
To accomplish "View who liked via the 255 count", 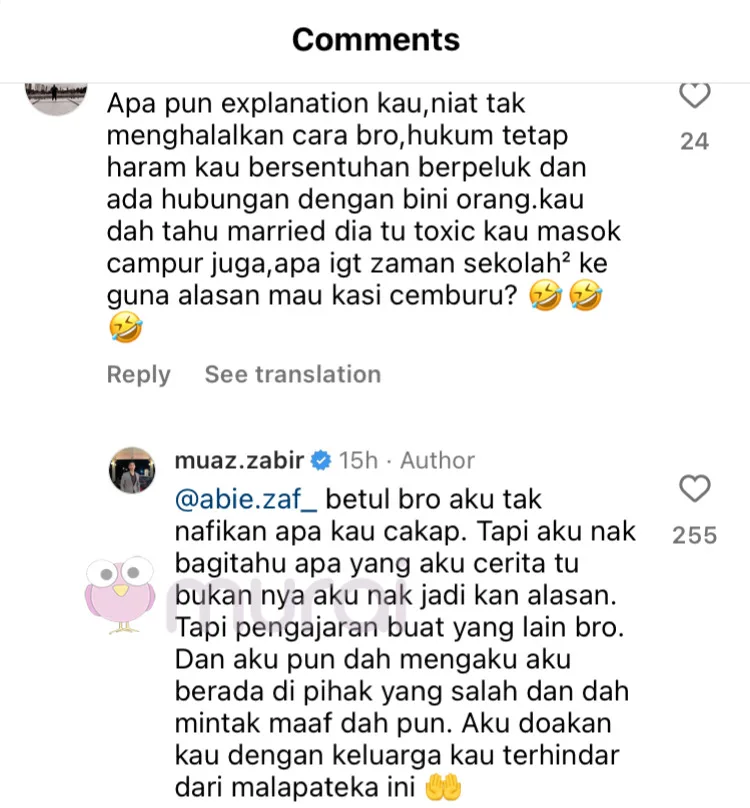I will coord(694,535).
